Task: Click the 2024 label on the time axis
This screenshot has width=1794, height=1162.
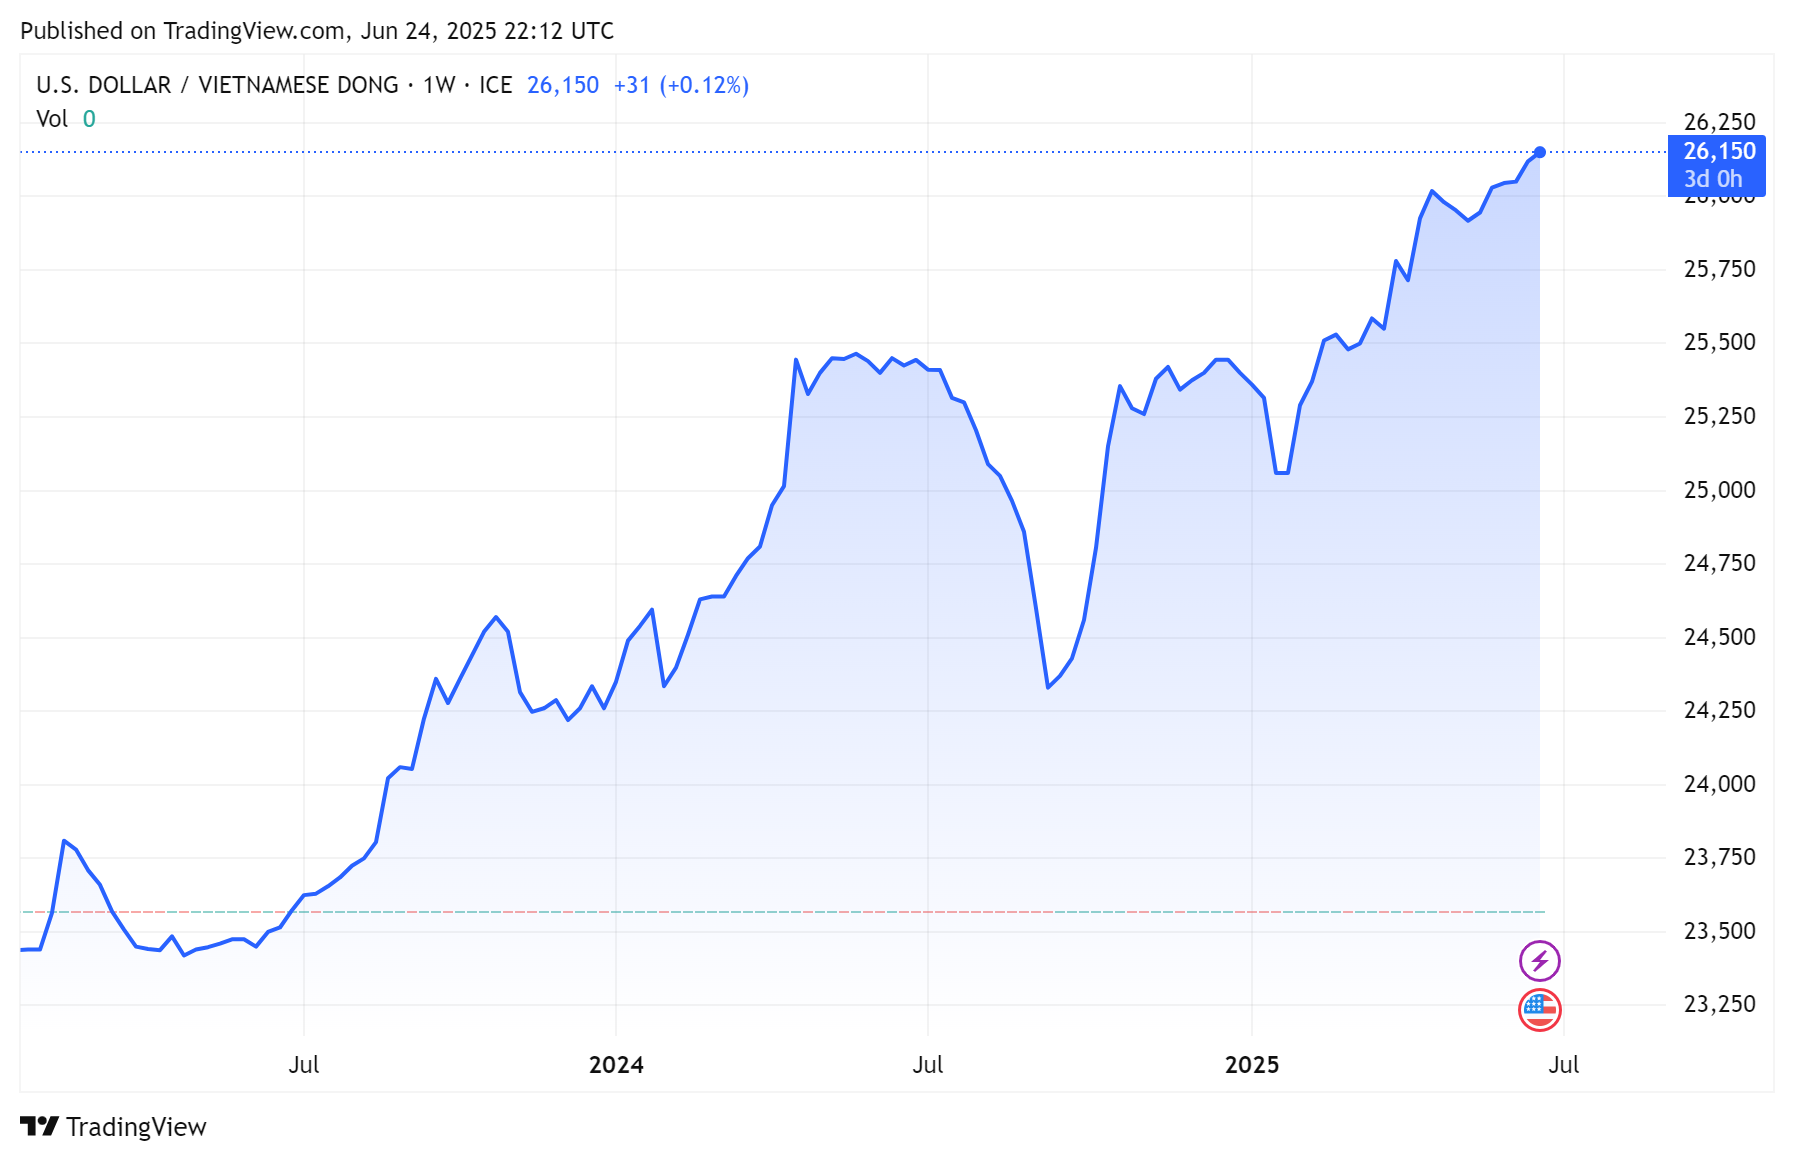Action: (617, 1065)
